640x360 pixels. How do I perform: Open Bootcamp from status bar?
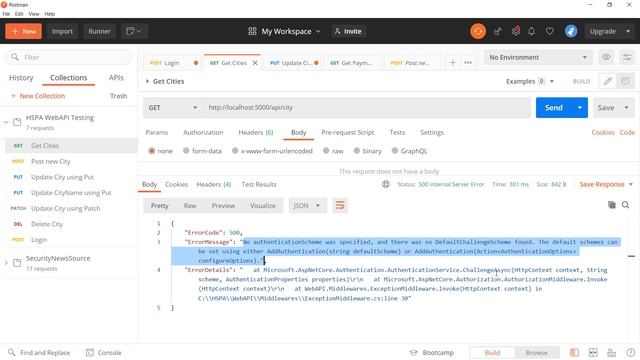(431, 352)
